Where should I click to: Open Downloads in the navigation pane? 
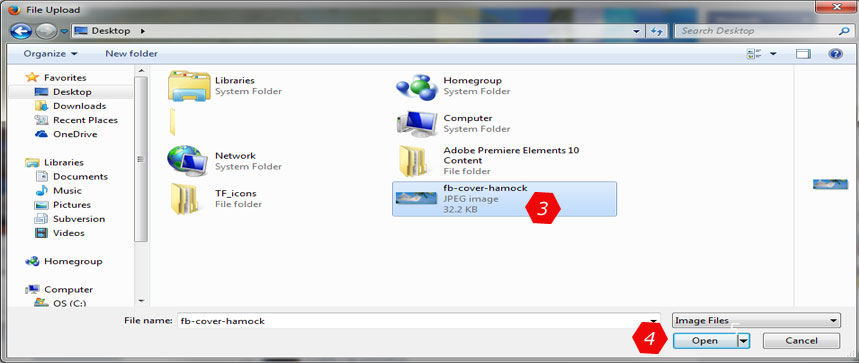[x=70, y=106]
